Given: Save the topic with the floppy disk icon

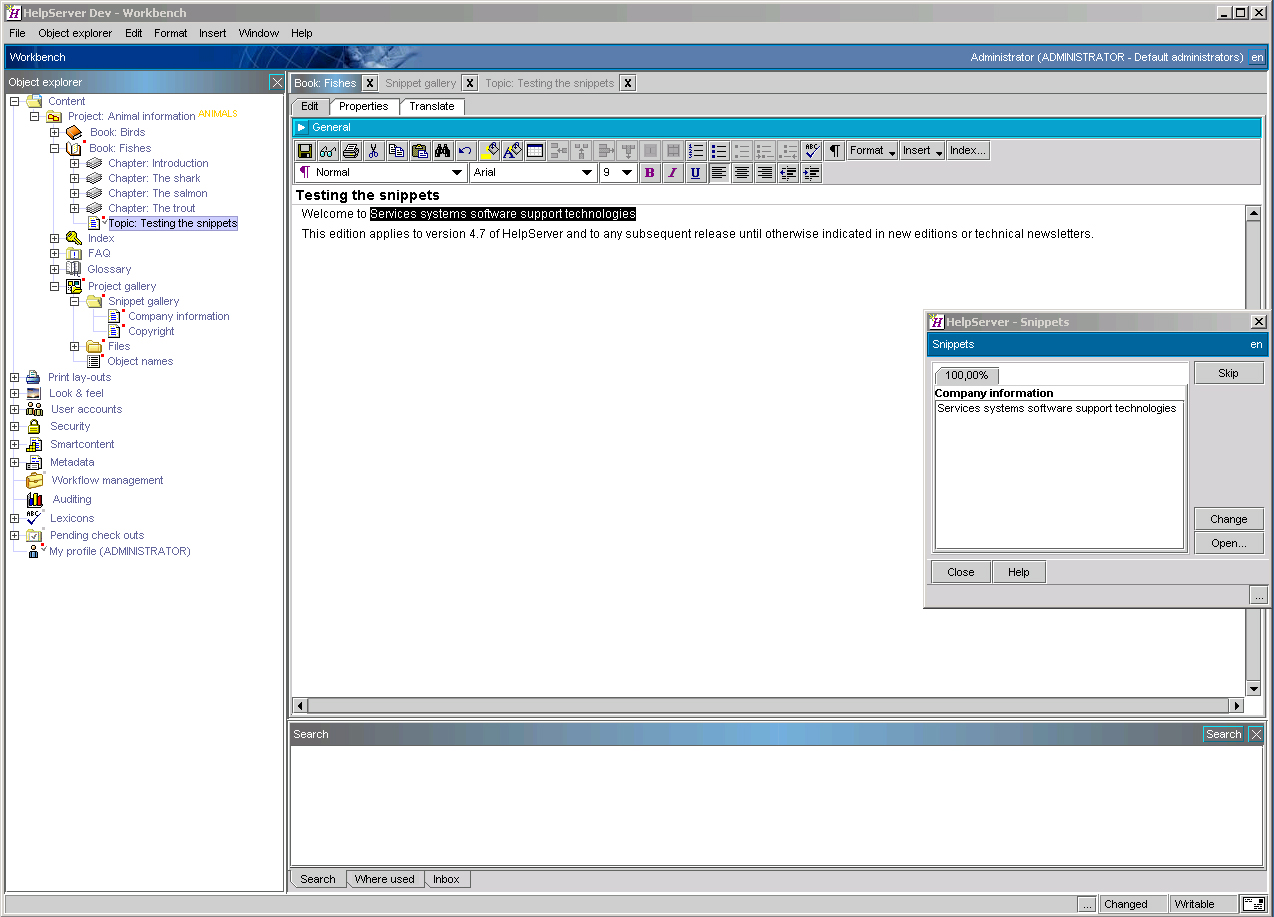Looking at the screenshot, I should (x=305, y=151).
